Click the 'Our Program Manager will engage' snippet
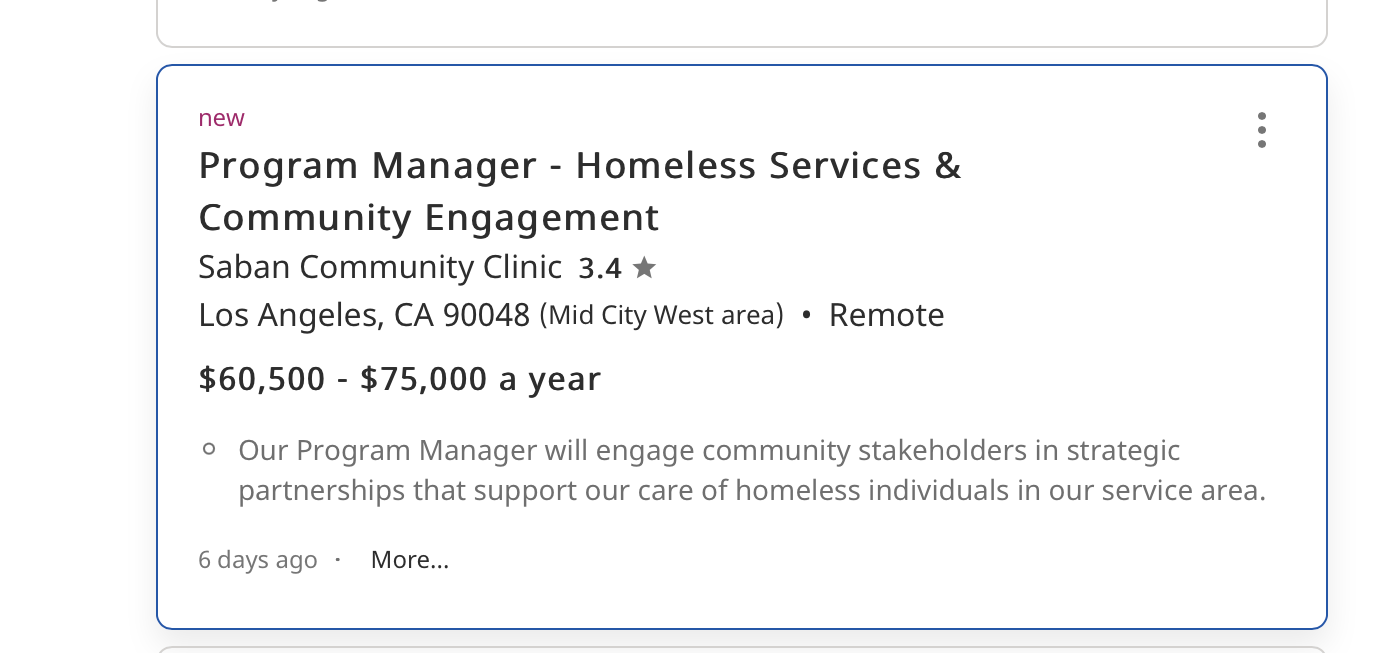This screenshot has width=1374, height=653. (709, 451)
